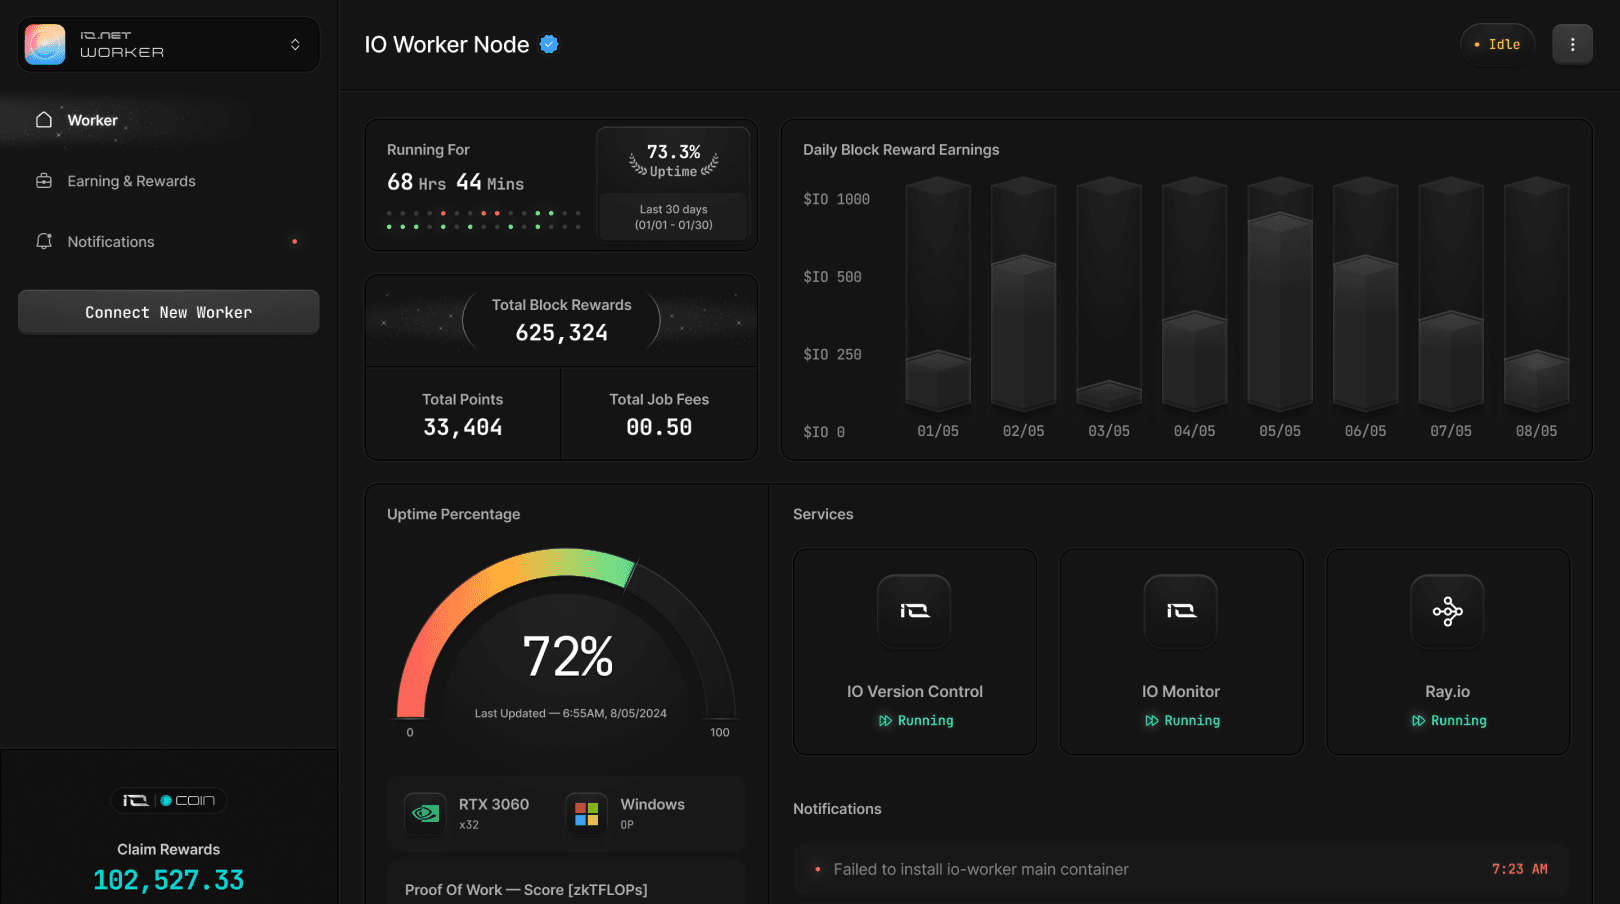The width and height of the screenshot is (1620, 904).
Task: Click the red dot on failed notification
Action: [x=817, y=869]
